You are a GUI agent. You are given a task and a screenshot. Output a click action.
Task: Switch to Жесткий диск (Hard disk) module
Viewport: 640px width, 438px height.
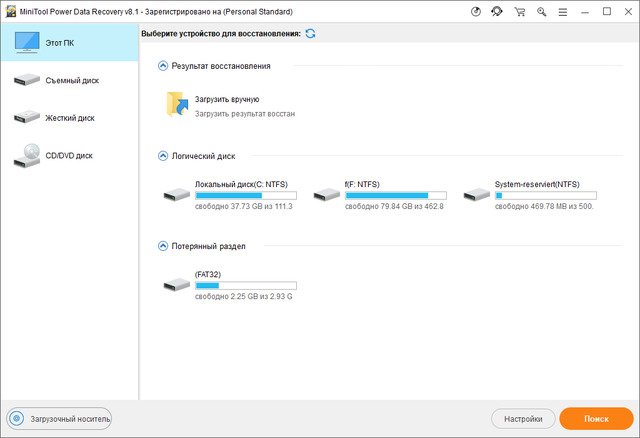(x=69, y=118)
